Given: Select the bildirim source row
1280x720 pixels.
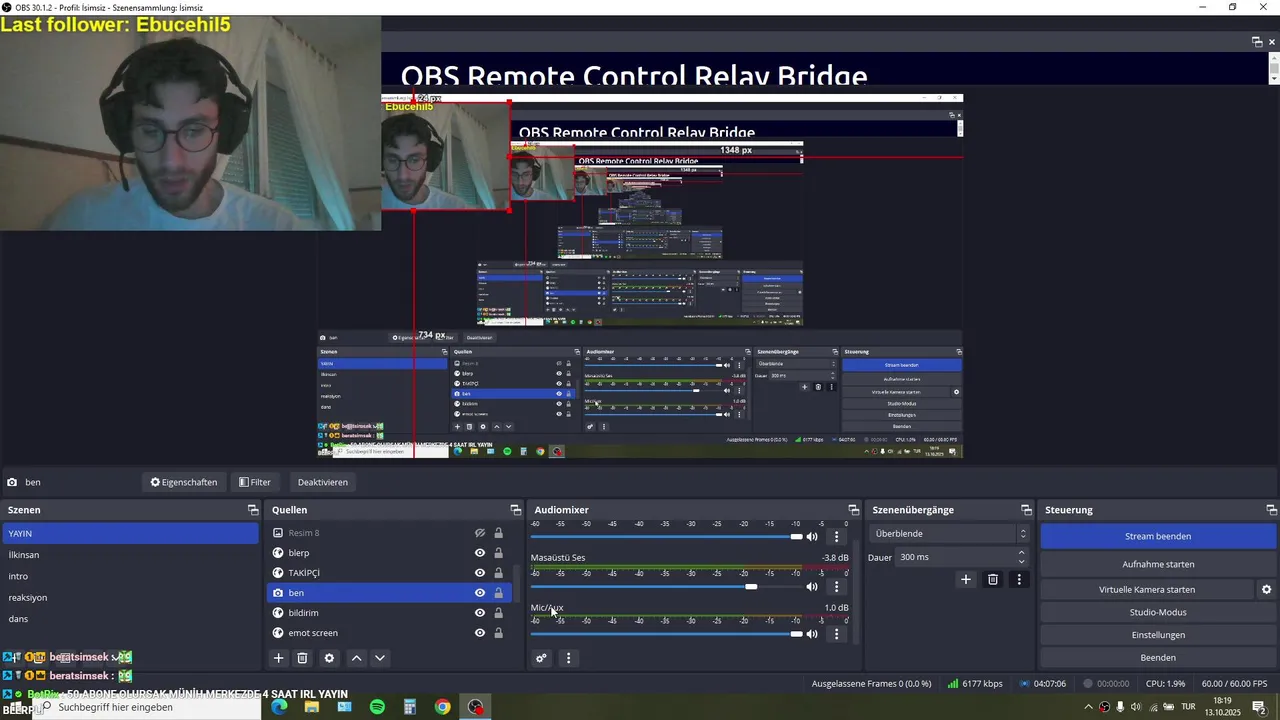Looking at the screenshot, I should (389, 613).
